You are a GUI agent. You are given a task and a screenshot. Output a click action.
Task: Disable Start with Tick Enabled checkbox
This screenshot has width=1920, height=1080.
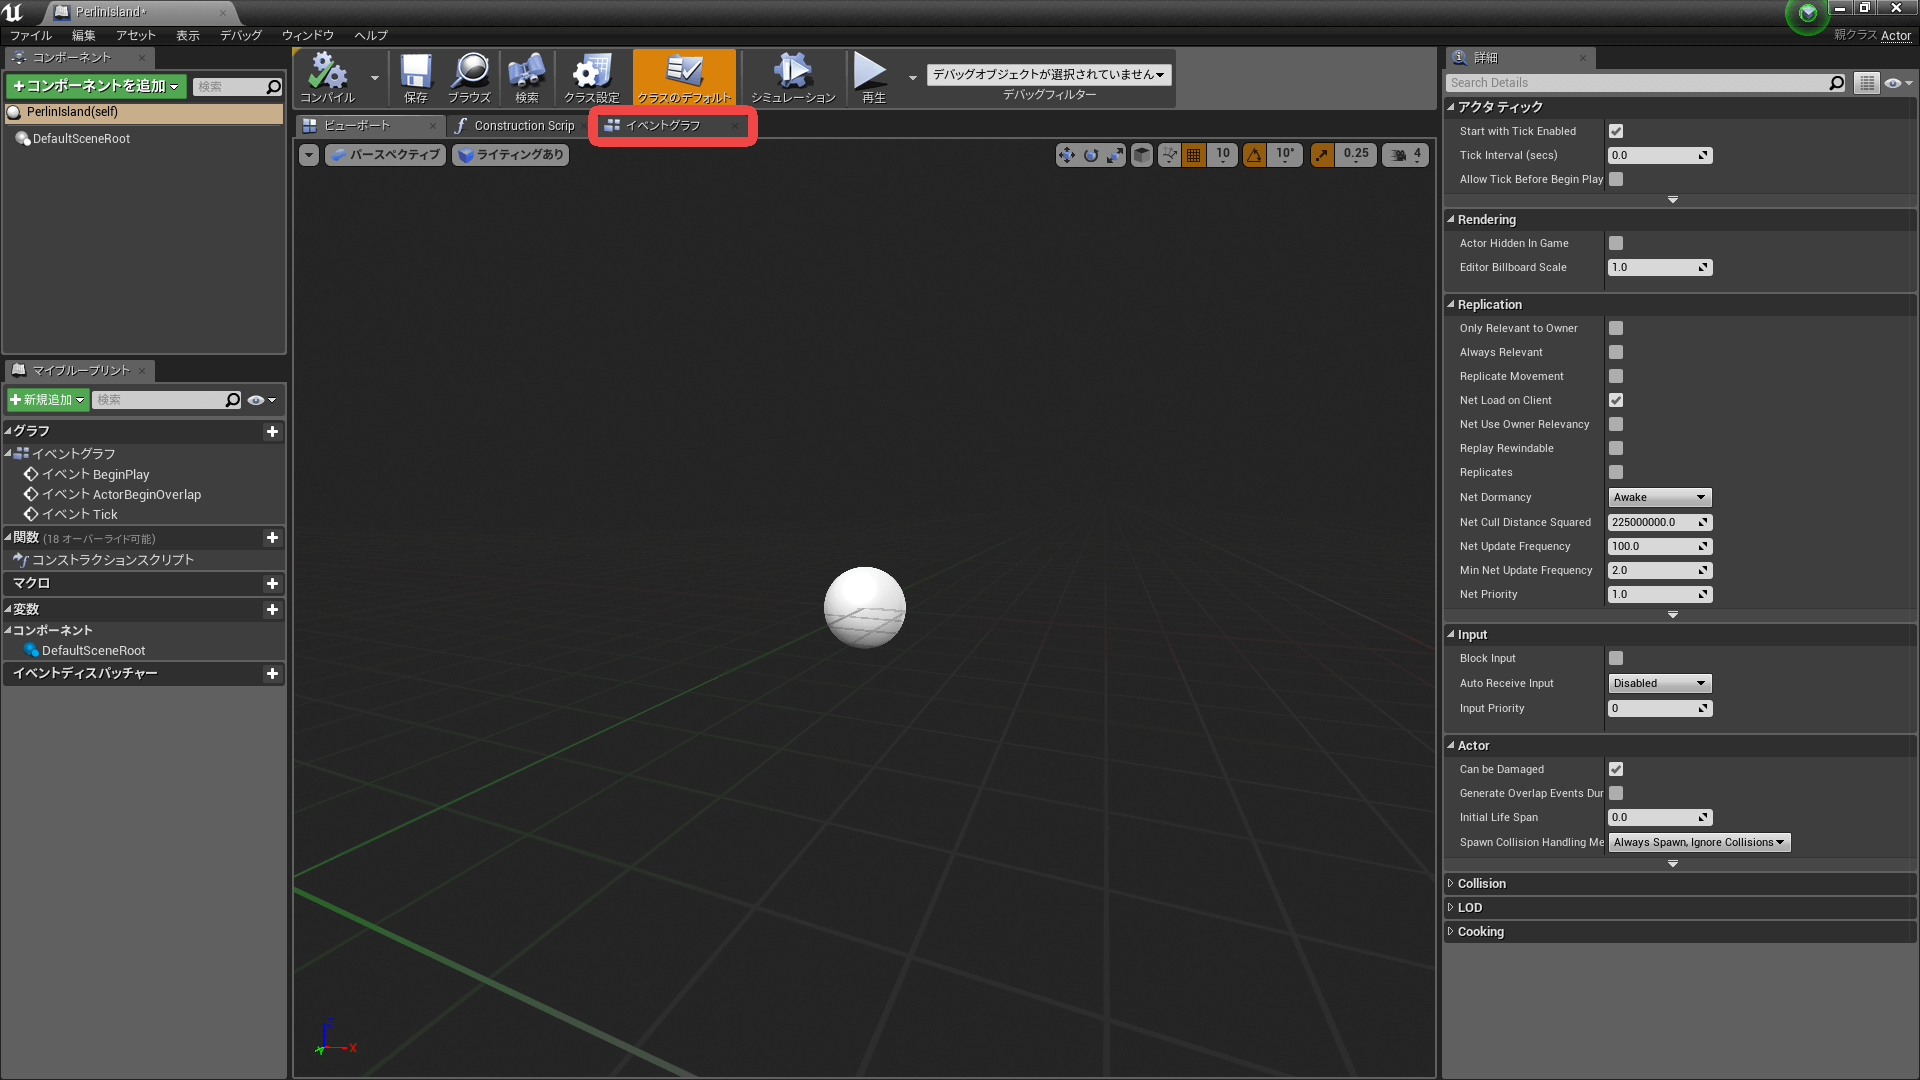[x=1616, y=131]
